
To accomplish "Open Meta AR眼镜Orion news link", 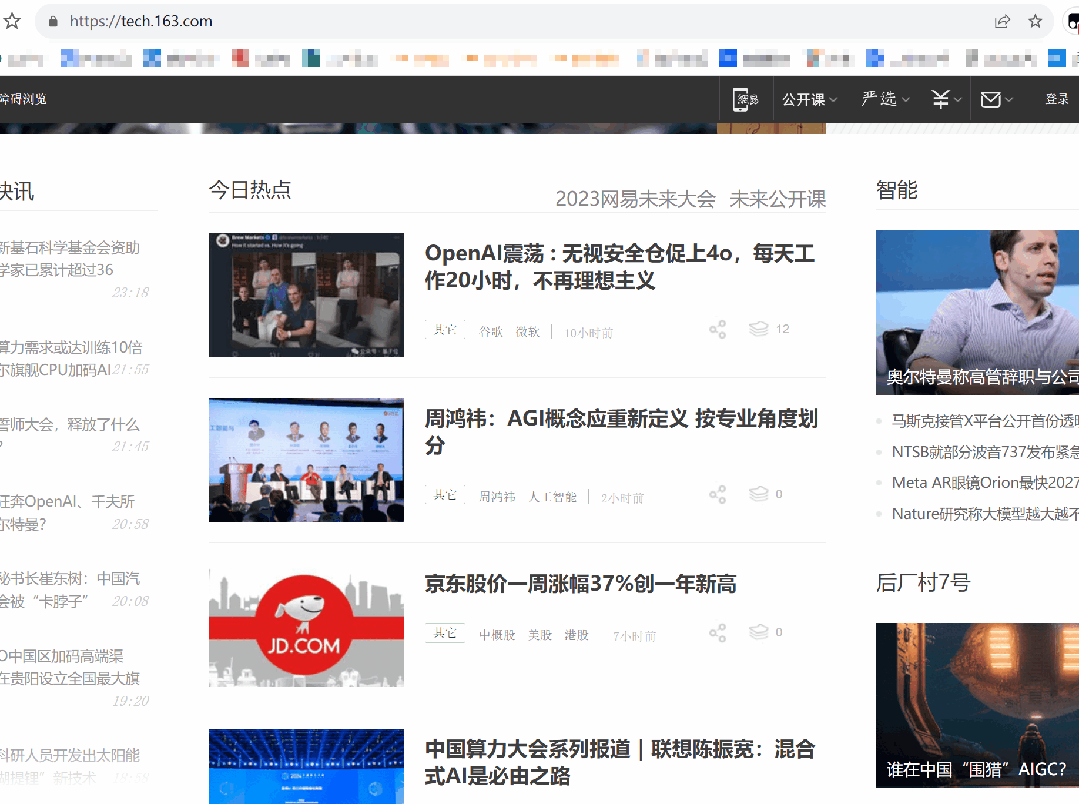I will coord(985,483).
